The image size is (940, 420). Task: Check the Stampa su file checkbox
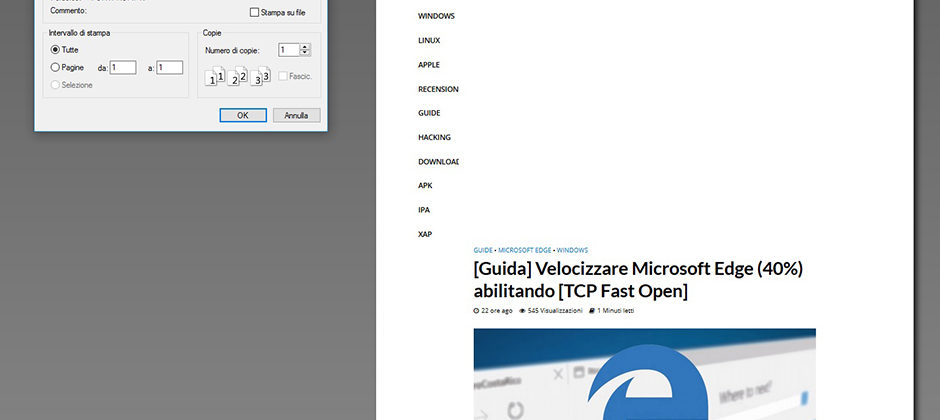(x=254, y=13)
